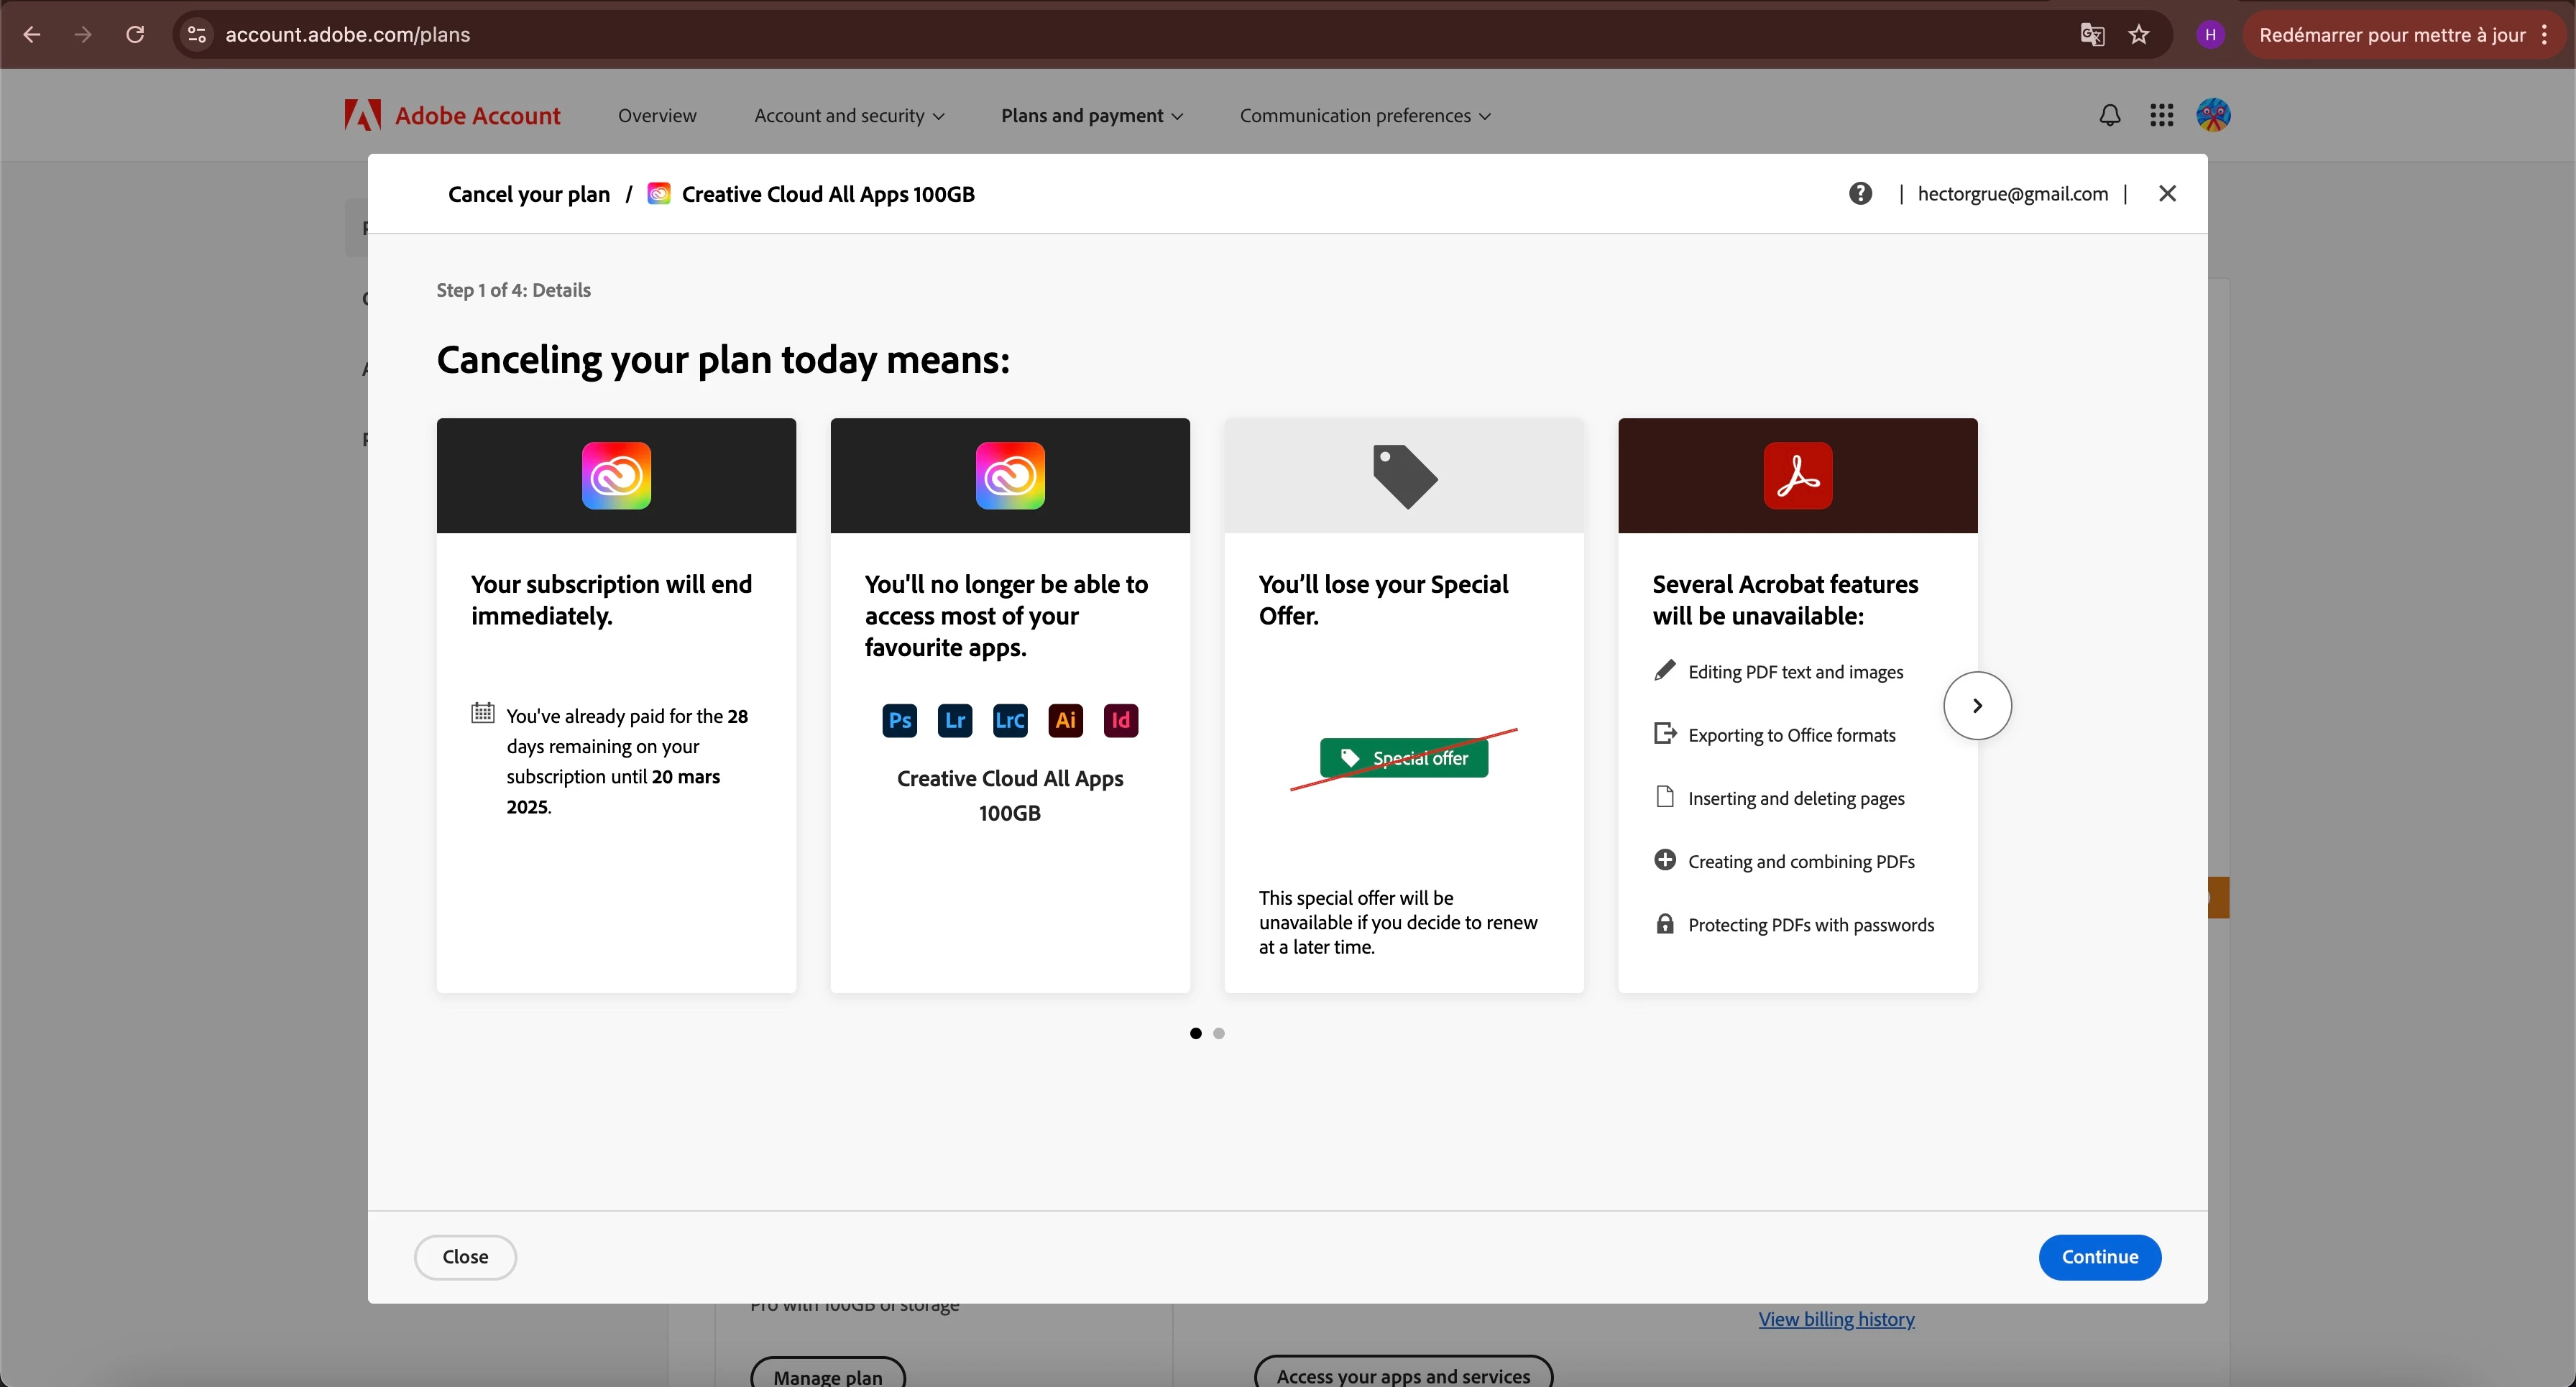This screenshot has width=2576, height=1387.
Task: Advance carousel with next arrow button
Action: tap(1977, 706)
